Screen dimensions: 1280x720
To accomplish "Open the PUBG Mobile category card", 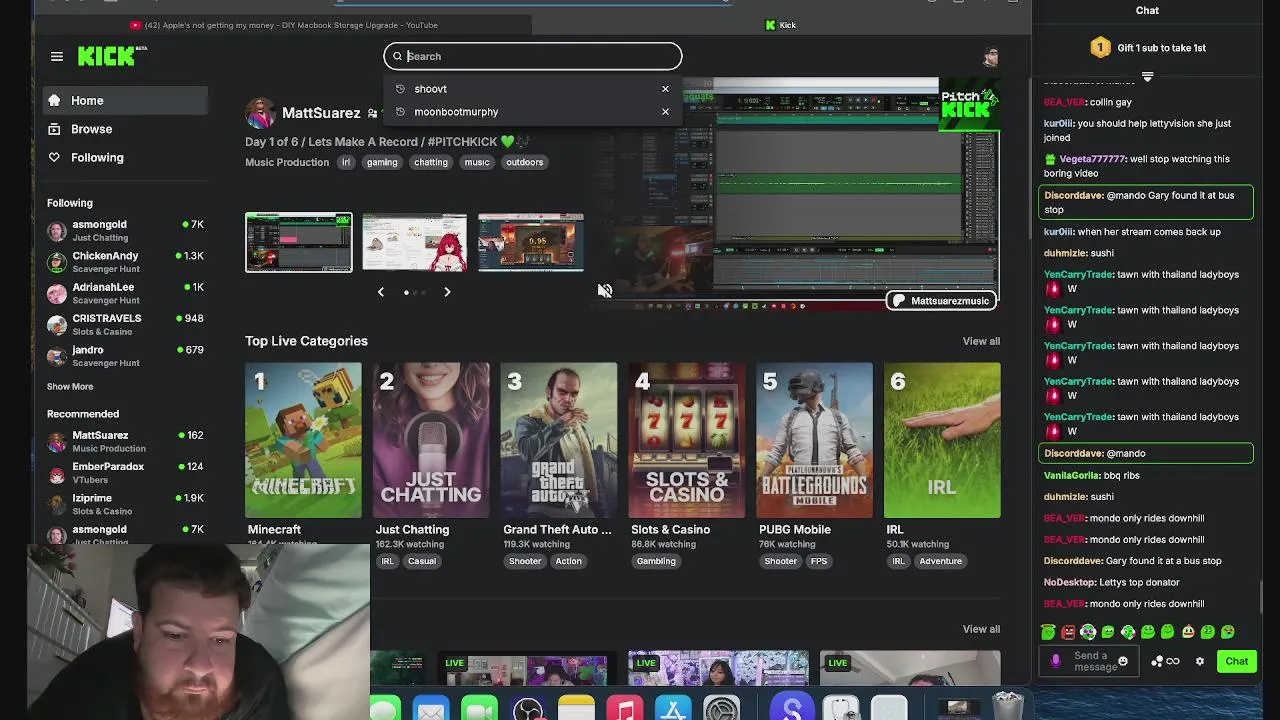I will [814, 440].
